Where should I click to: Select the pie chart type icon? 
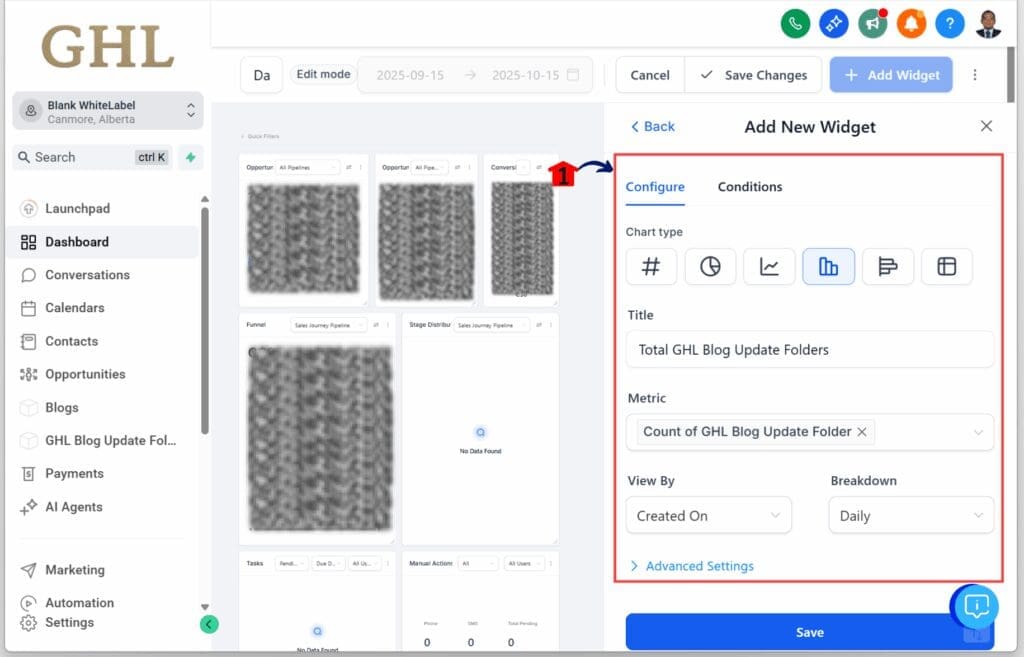tap(710, 267)
